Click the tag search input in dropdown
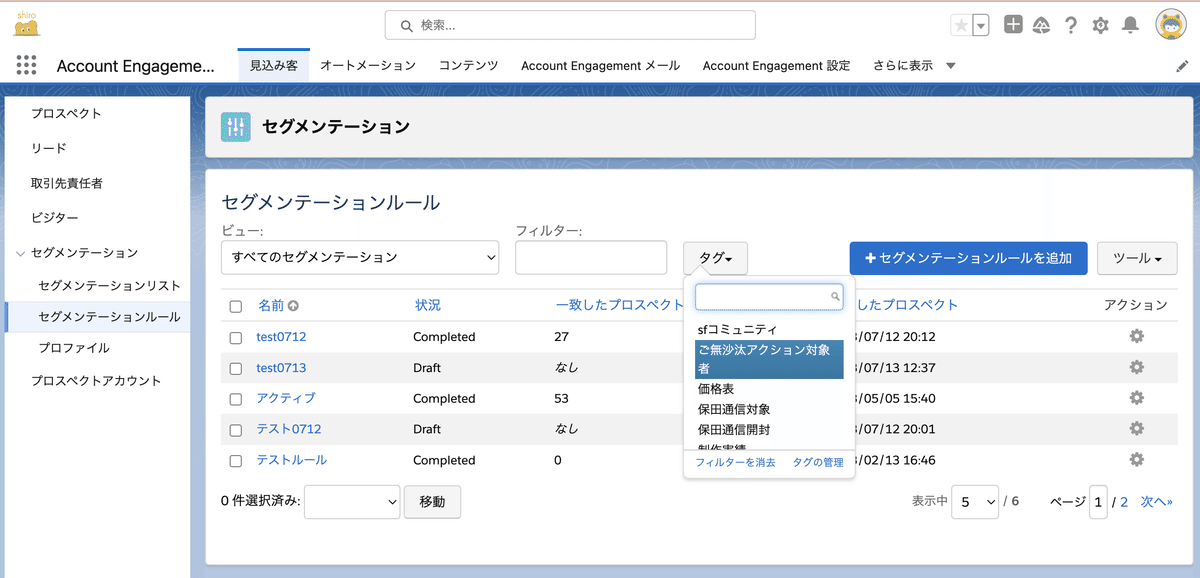This screenshot has height=578, width=1200. click(x=769, y=297)
